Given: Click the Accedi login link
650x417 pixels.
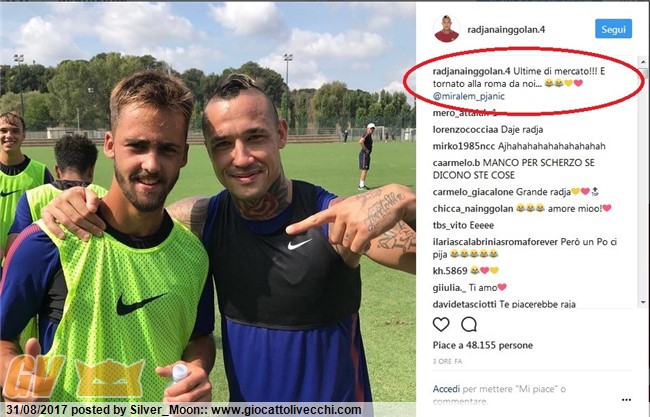Looking at the screenshot, I should [446, 389].
